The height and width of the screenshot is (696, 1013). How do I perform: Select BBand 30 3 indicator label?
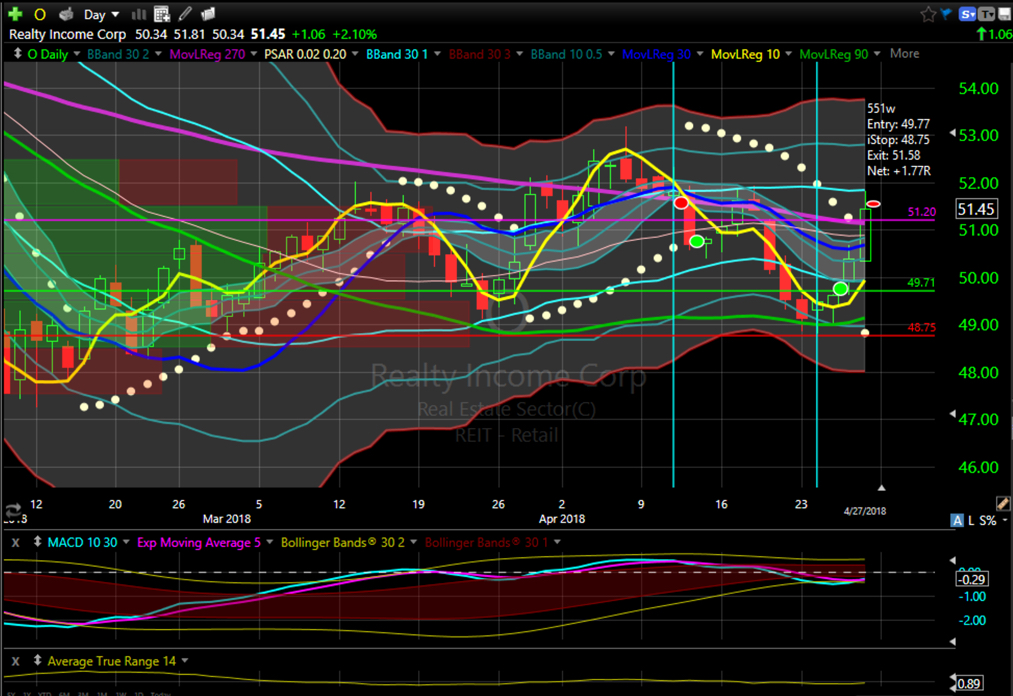pos(479,54)
